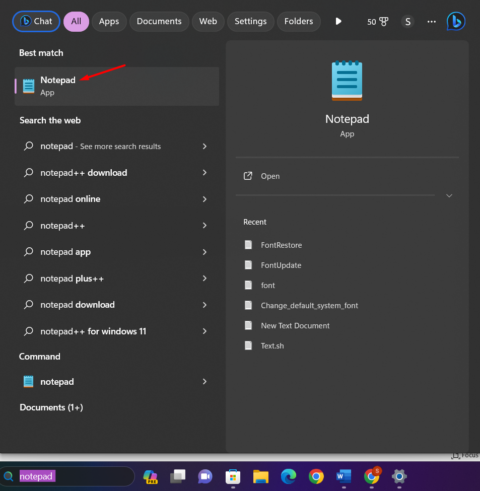Open recent file FontRestore
This screenshot has width=480, height=491.
pyautogui.click(x=281, y=245)
